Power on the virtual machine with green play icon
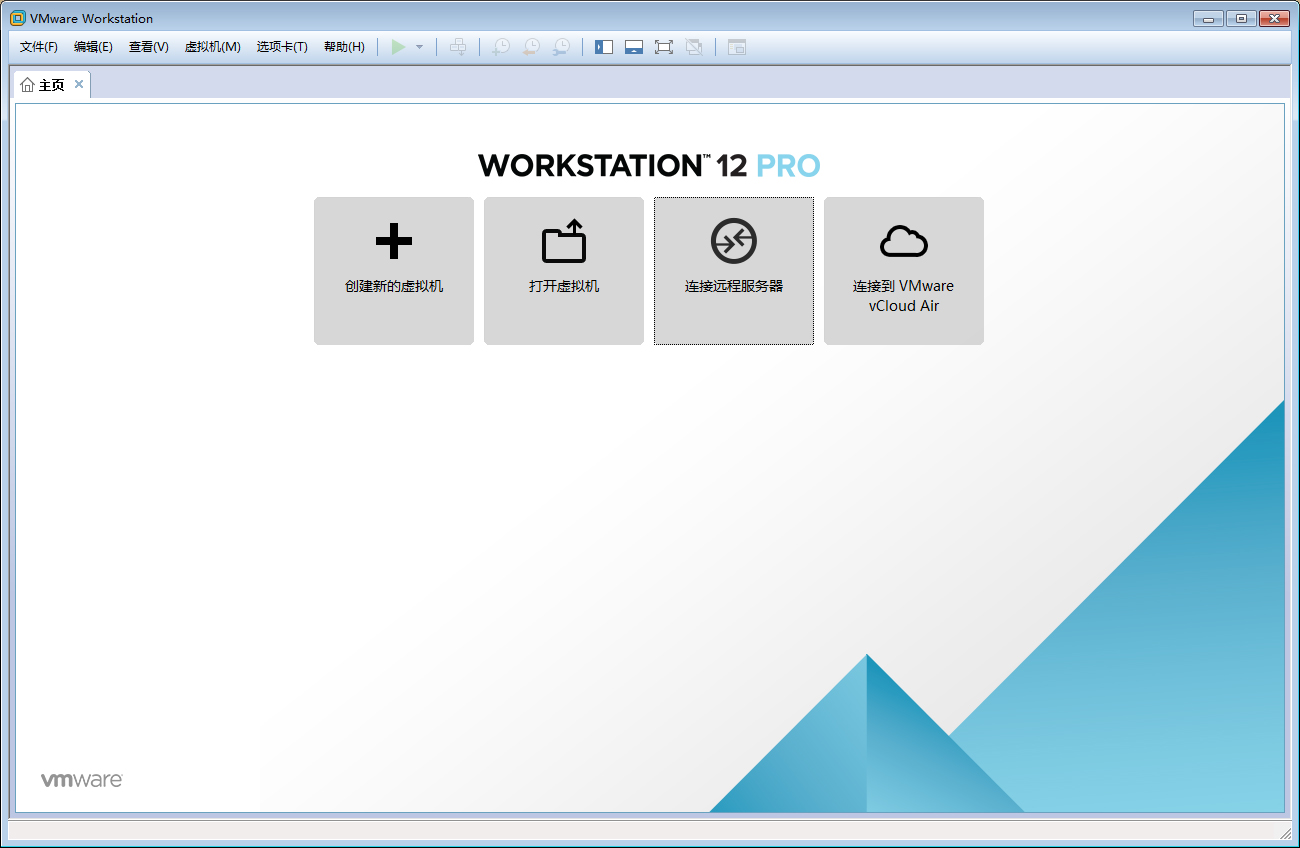The height and width of the screenshot is (848, 1300). (x=398, y=46)
